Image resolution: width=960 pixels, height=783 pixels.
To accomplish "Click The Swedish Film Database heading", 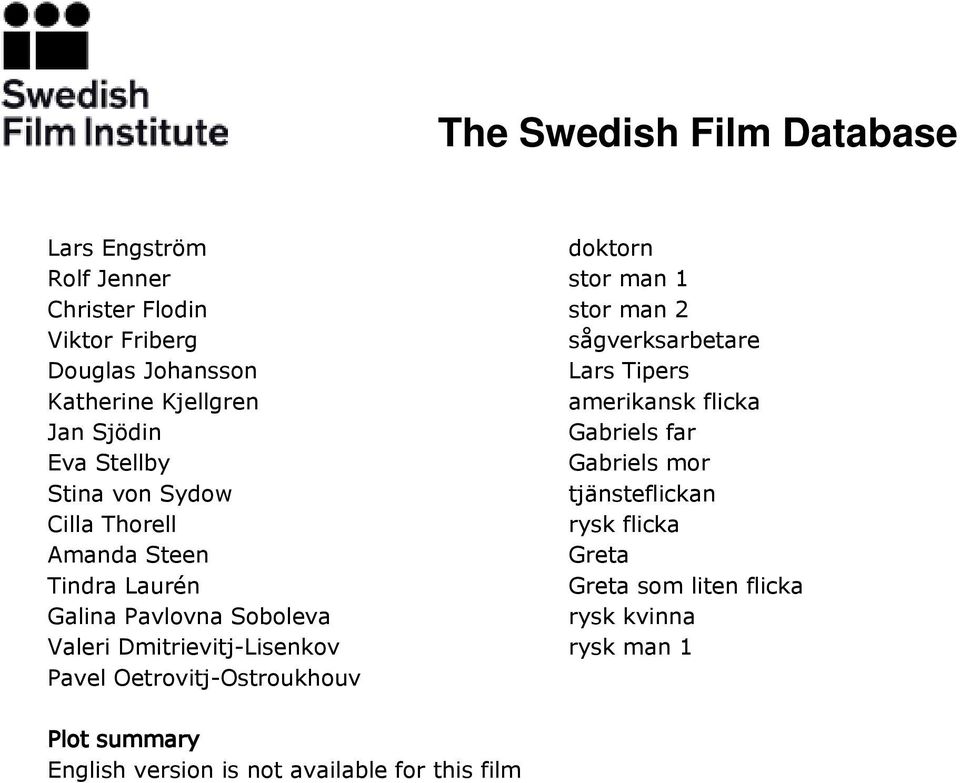I will pos(697,132).
